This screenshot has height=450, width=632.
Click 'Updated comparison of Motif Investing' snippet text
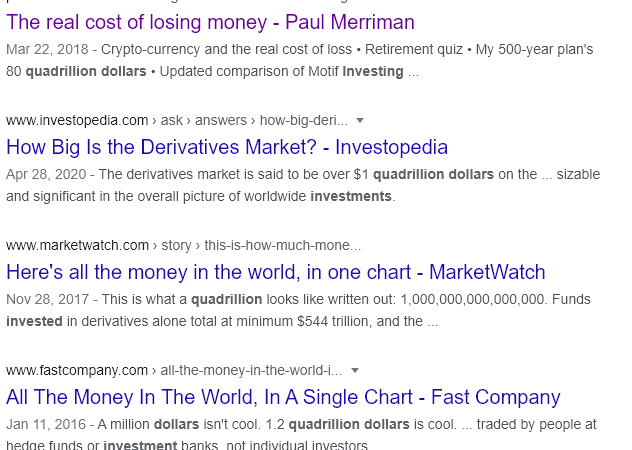281,71
